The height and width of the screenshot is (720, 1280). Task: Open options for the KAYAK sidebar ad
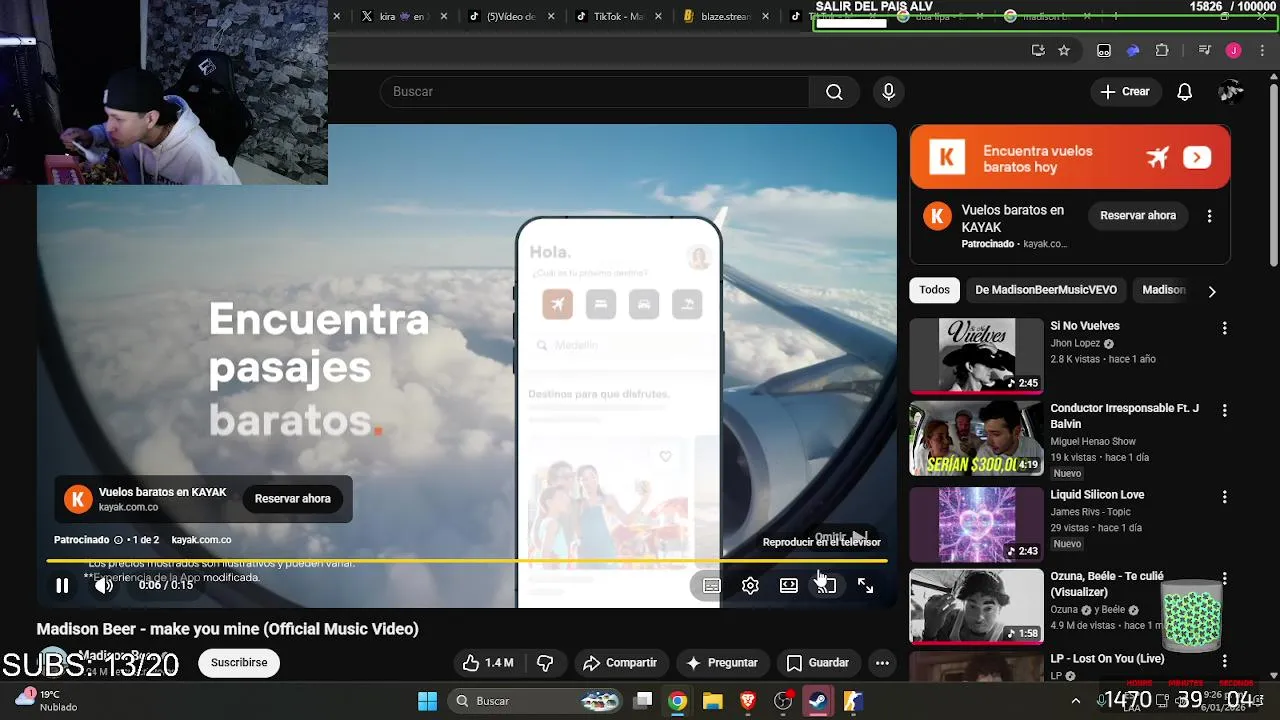1209,216
